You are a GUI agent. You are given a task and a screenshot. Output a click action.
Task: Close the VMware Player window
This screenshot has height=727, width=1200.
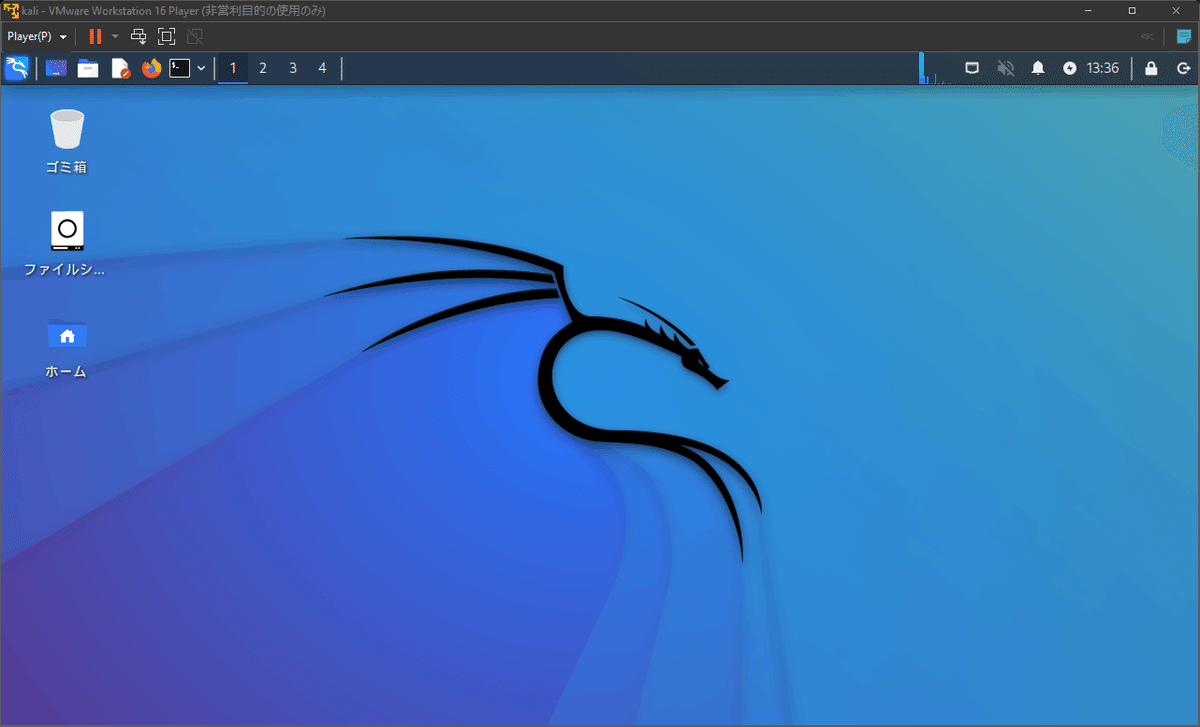pos(1176,10)
